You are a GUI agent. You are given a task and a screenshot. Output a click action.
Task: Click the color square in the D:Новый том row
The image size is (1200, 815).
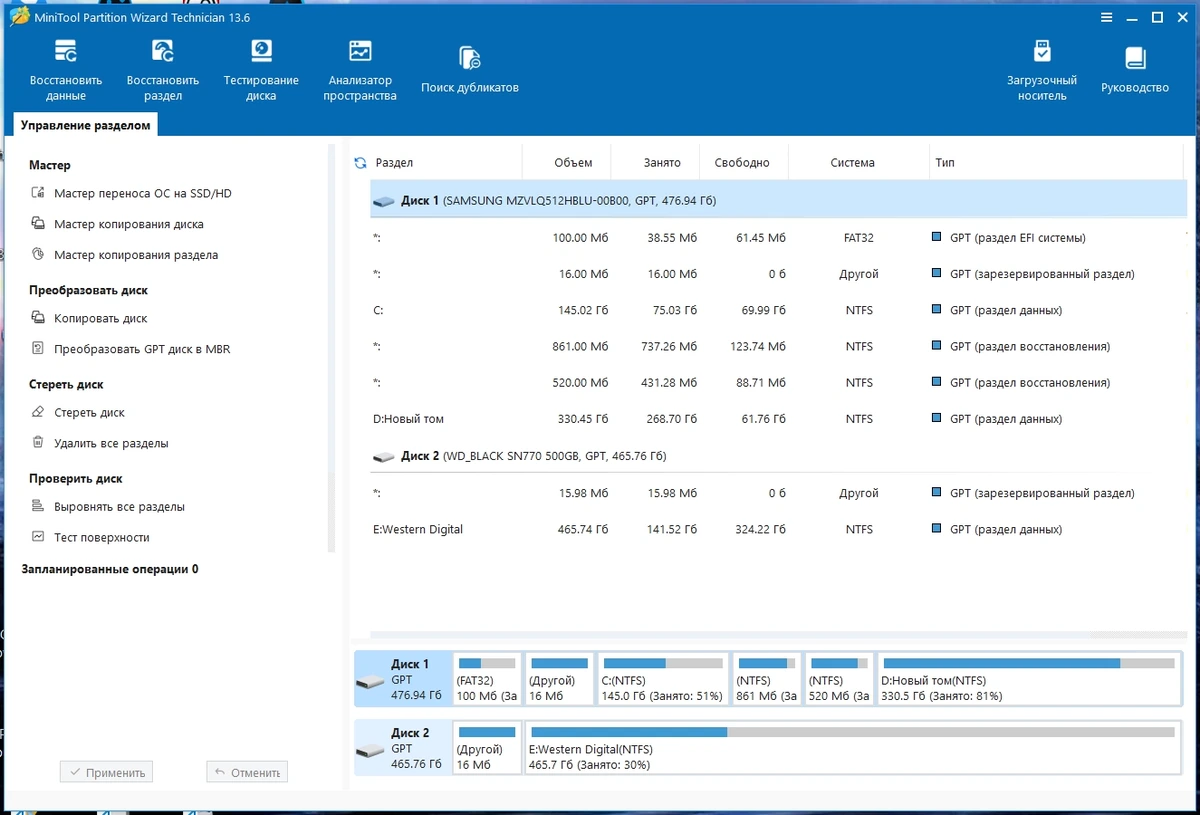(936, 419)
